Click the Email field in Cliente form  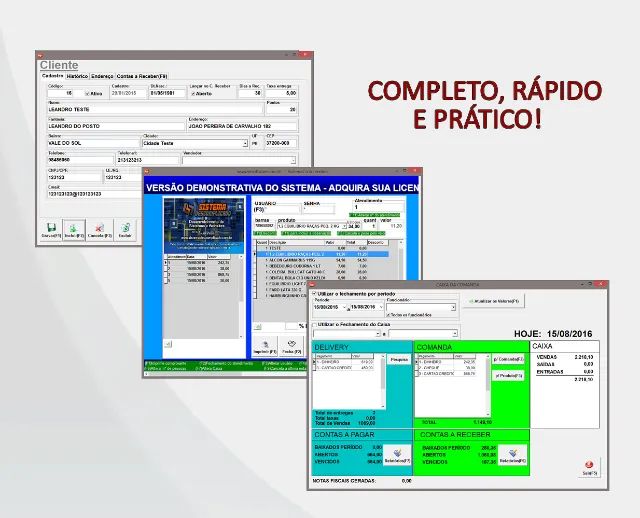(94, 194)
